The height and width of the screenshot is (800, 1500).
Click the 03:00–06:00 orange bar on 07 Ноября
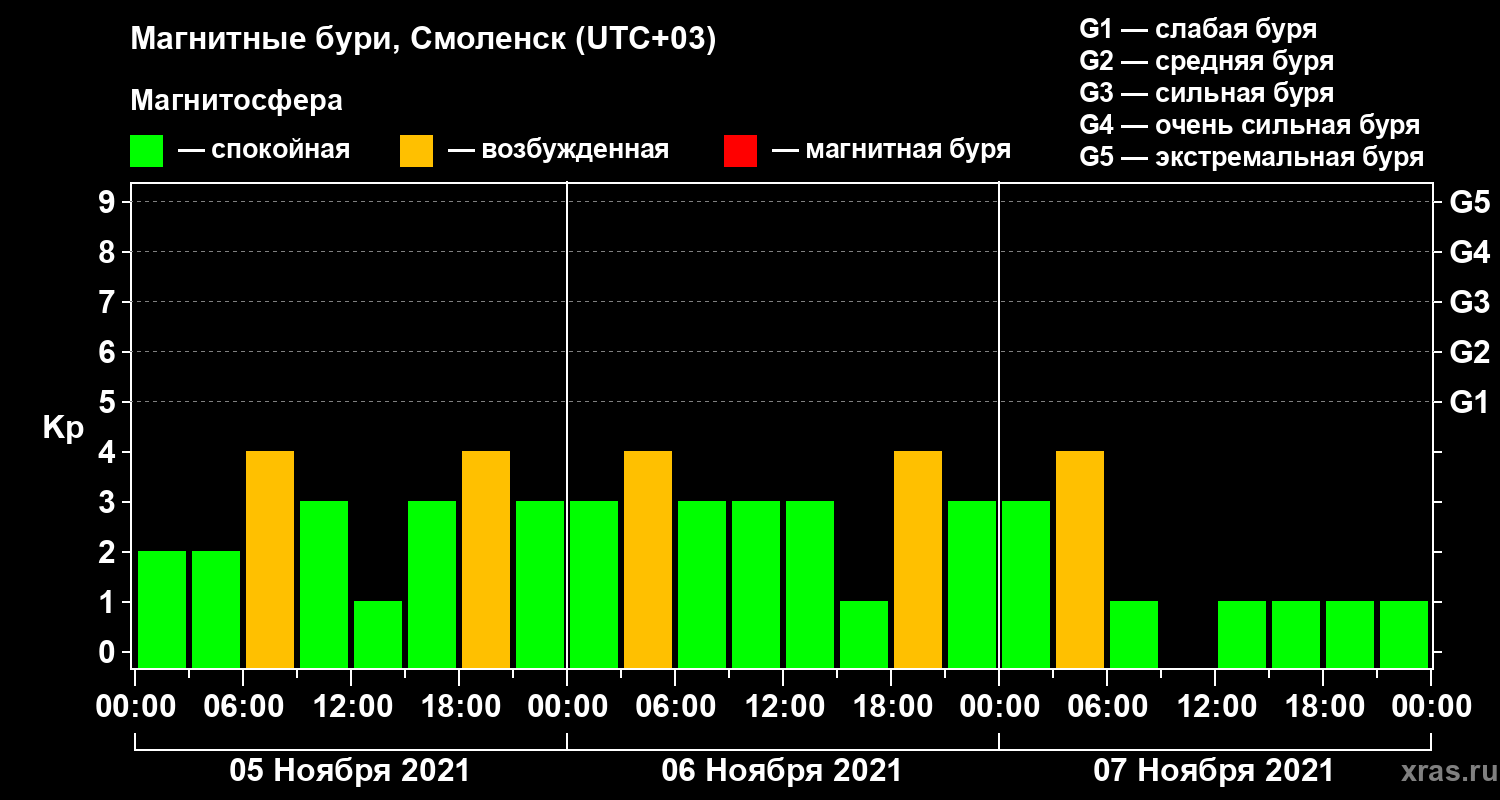(x=1080, y=559)
